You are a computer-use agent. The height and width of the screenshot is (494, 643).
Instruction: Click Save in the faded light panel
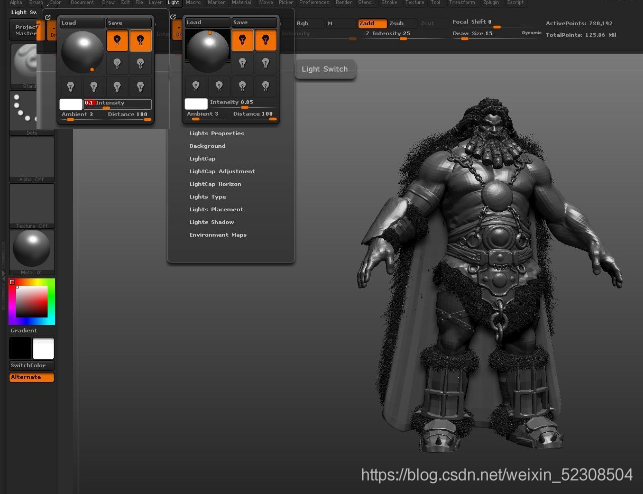tap(129, 23)
